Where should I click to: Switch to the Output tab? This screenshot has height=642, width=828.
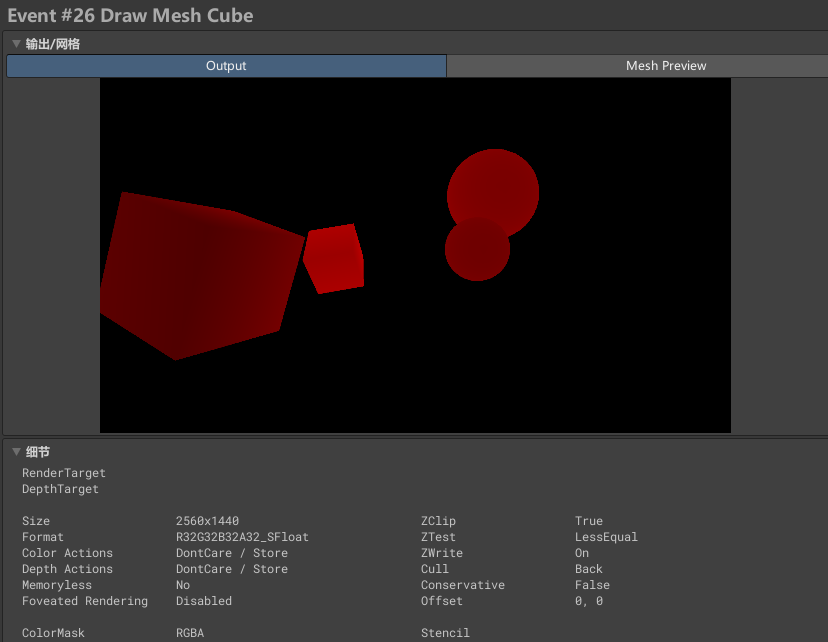pyautogui.click(x=226, y=66)
